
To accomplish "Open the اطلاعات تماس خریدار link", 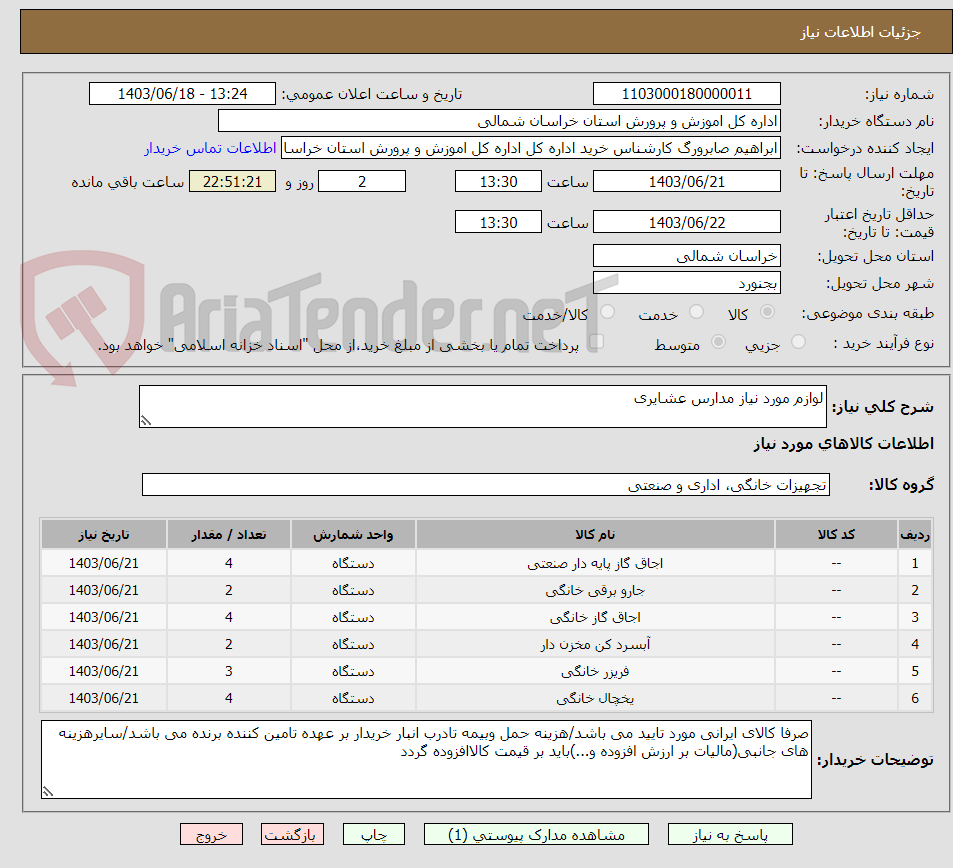I will pos(210,148).
